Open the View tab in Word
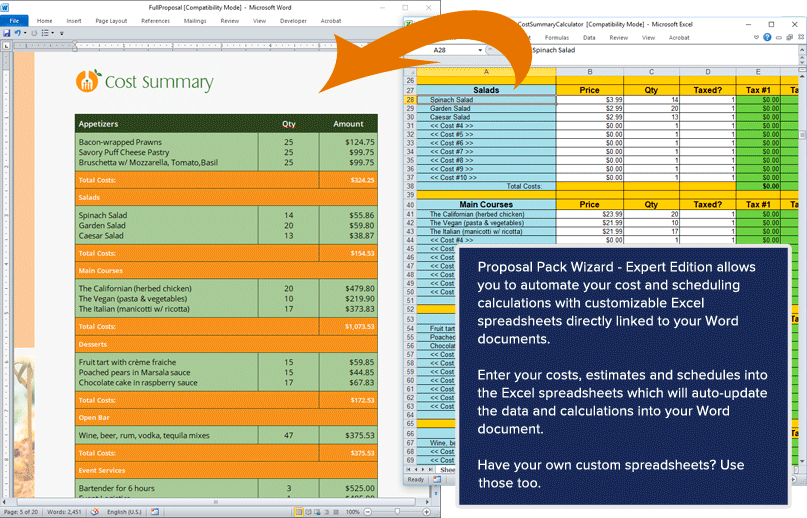This screenshot has width=807, height=518. coord(259,21)
